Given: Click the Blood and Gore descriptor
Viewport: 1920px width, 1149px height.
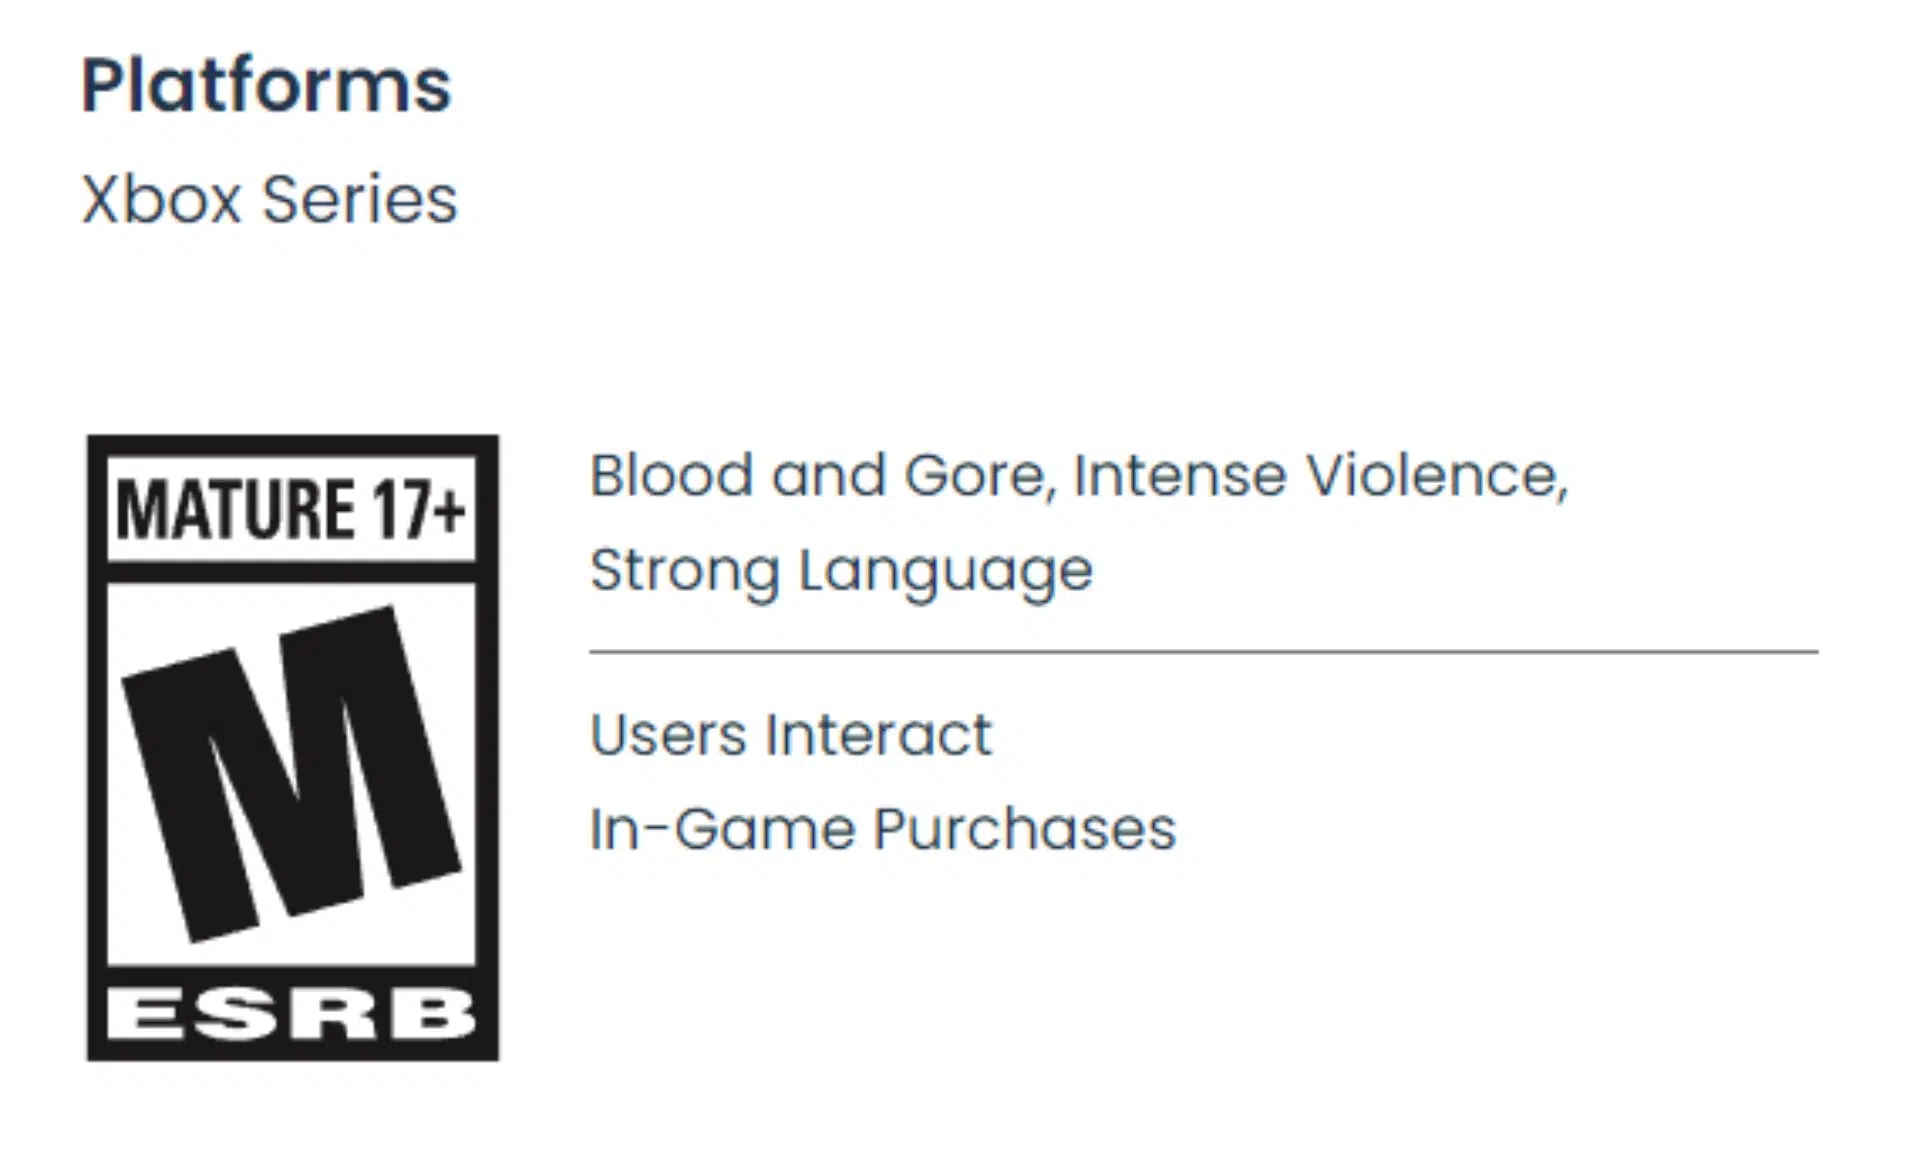Looking at the screenshot, I should [x=820, y=475].
